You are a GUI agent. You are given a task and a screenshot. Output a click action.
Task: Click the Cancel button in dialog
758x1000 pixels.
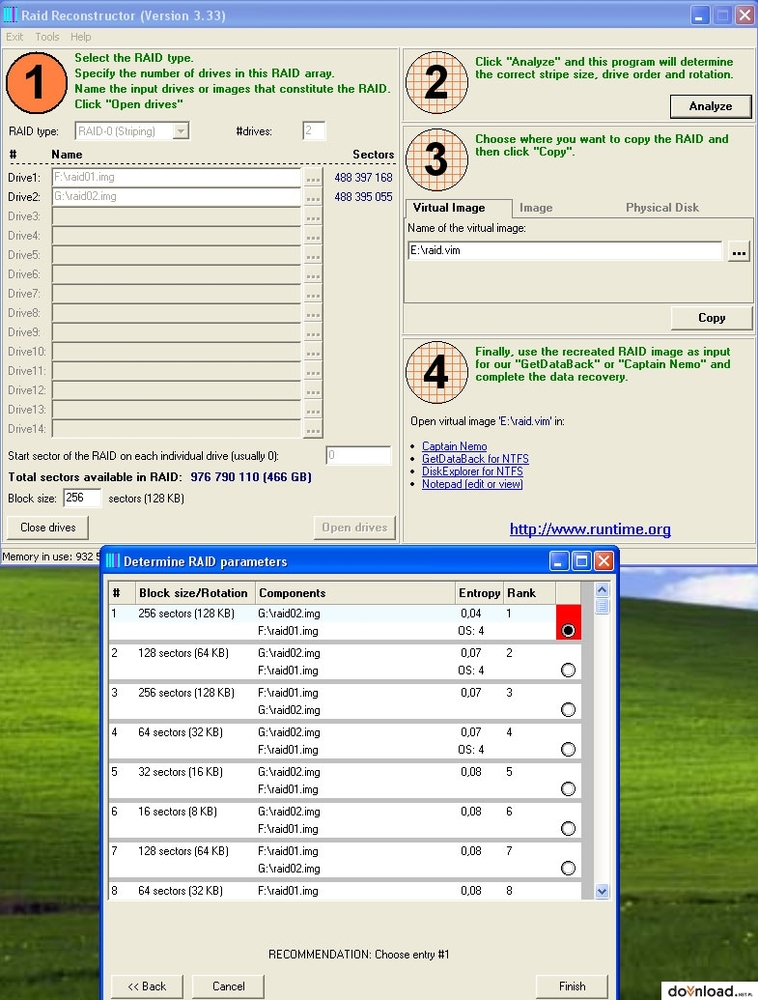click(228, 987)
